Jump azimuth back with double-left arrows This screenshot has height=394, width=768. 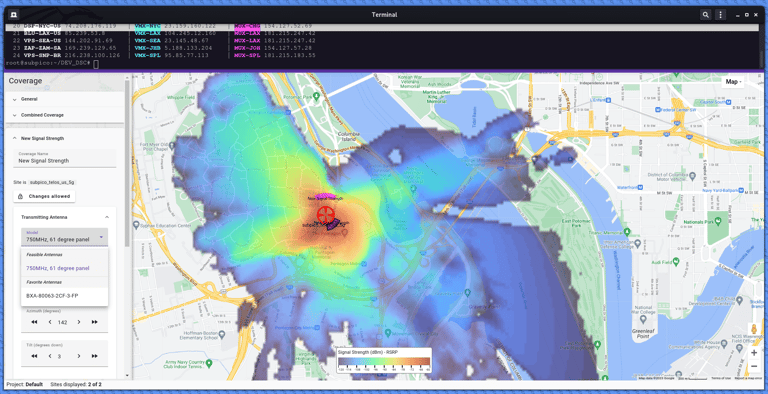click(x=34, y=322)
